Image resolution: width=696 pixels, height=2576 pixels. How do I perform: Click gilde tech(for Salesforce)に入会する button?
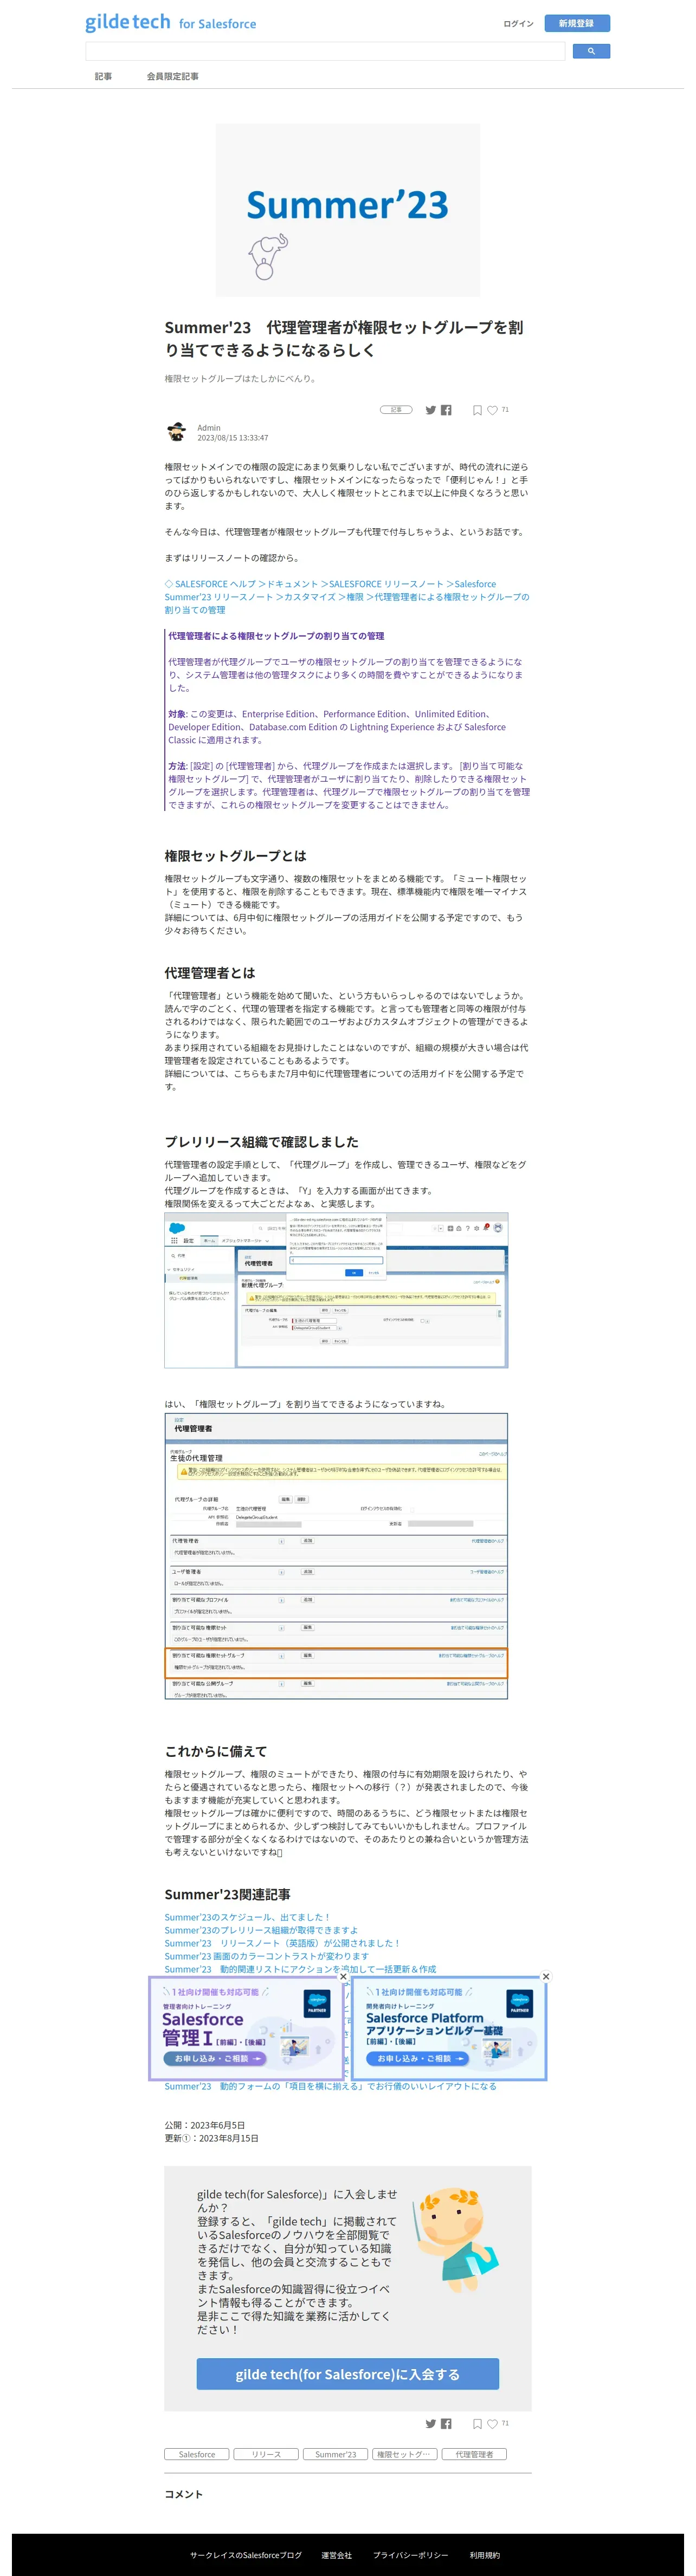click(348, 2374)
